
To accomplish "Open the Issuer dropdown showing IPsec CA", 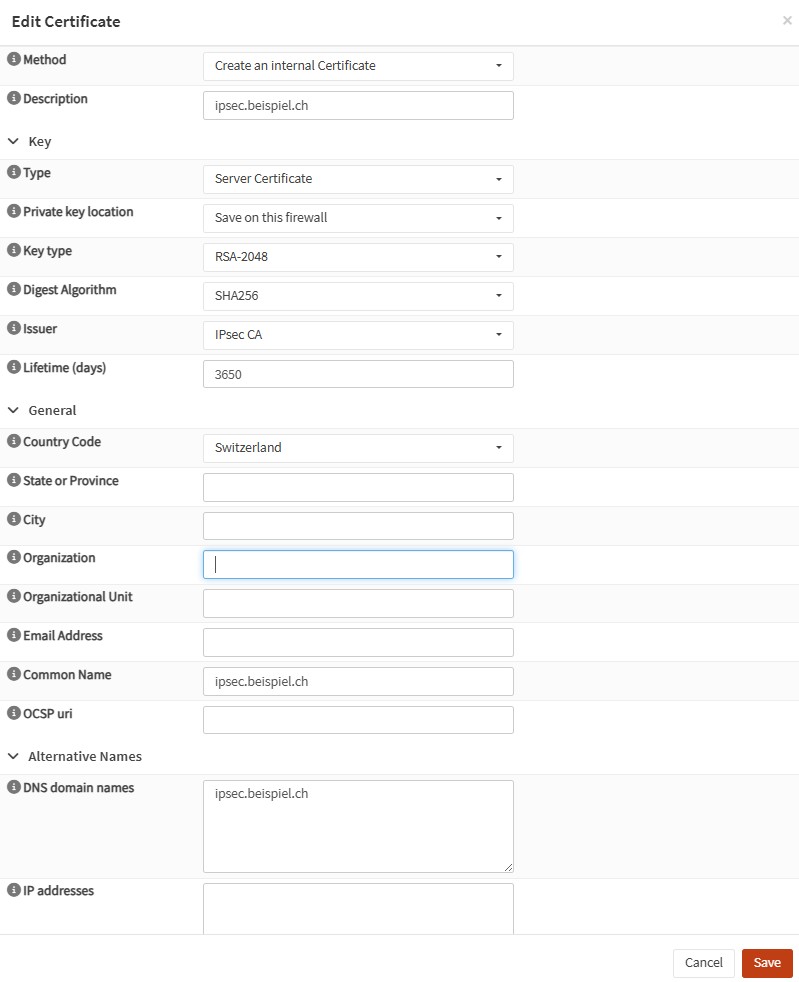I will click(358, 335).
